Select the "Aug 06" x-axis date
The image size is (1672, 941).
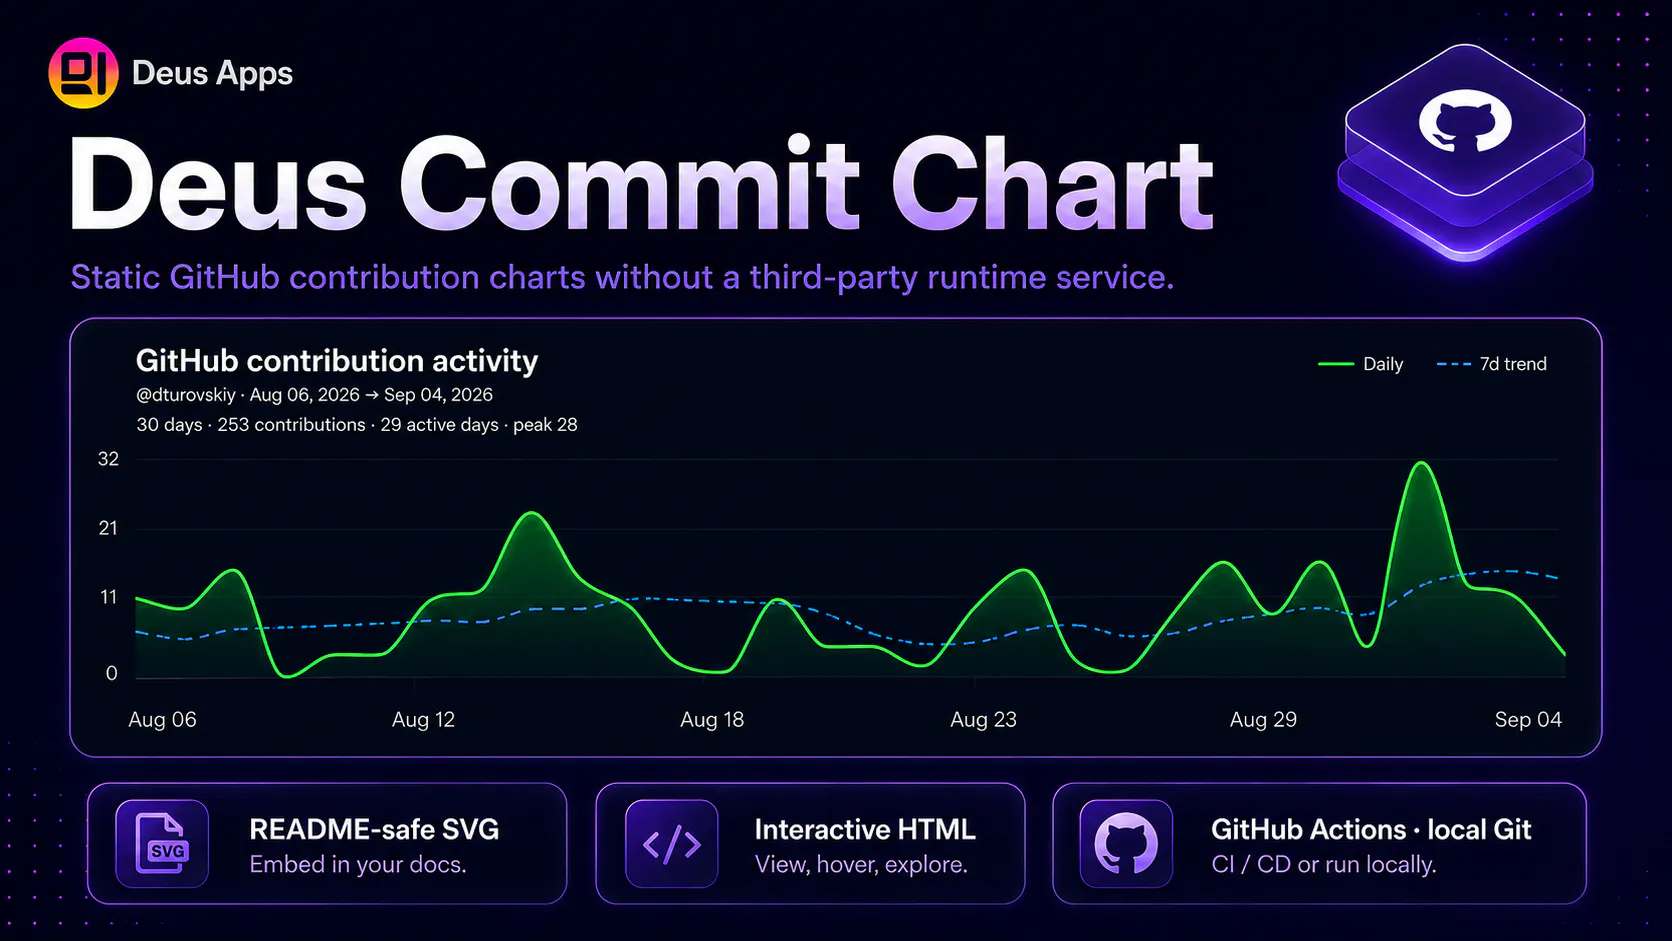click(x=163, y=720)
